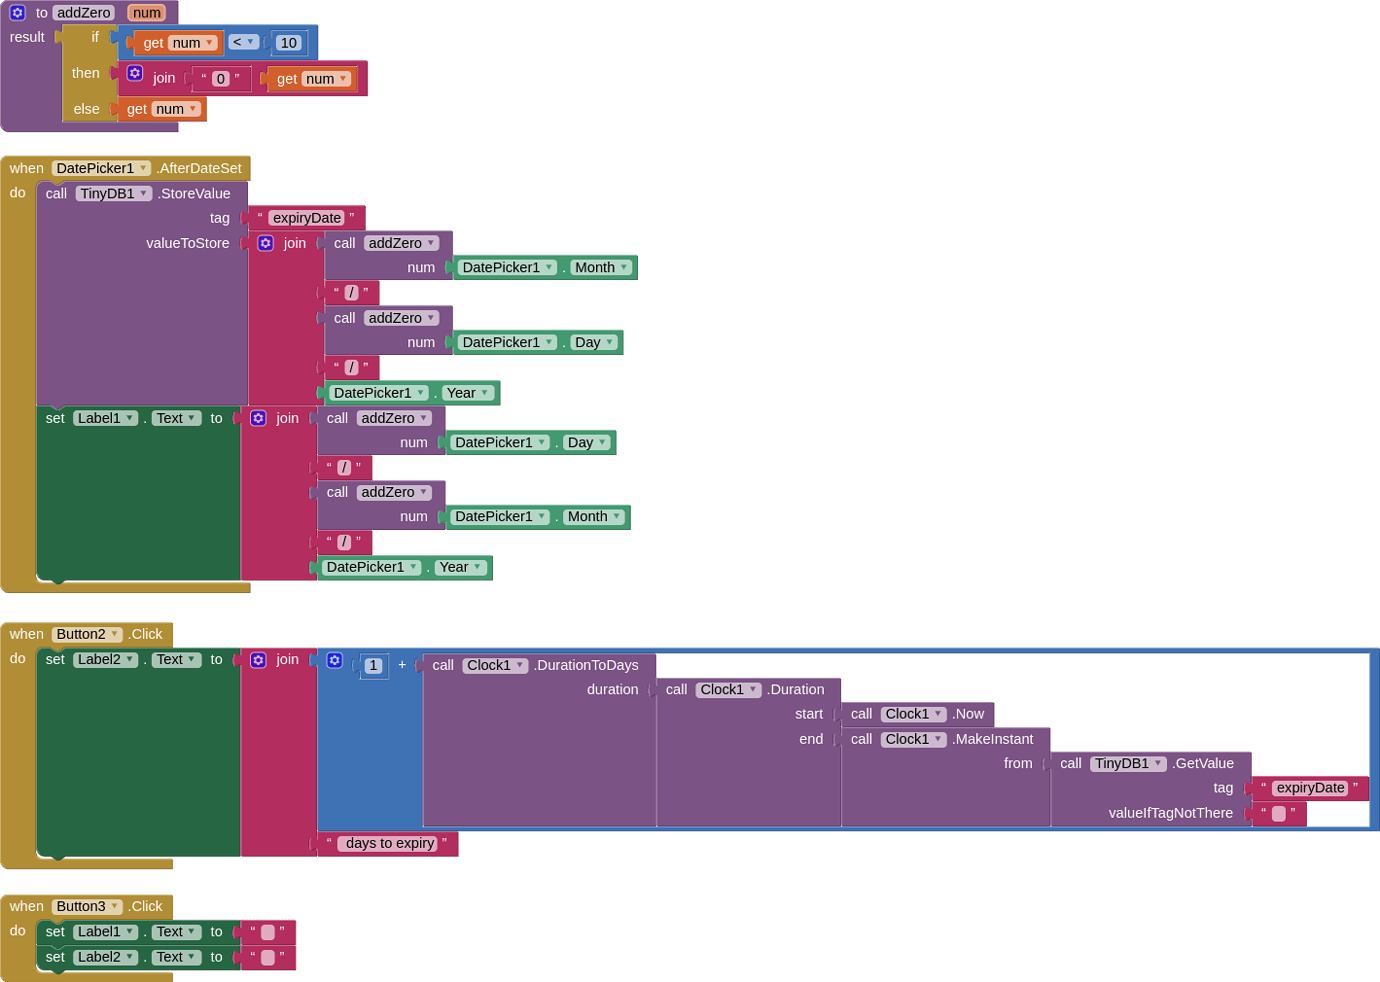Image resolution: width=1380 pixels, height=982 pixels.
Task: Change the less-than comparison operator dropdown
Action: [x=243, y=42]
